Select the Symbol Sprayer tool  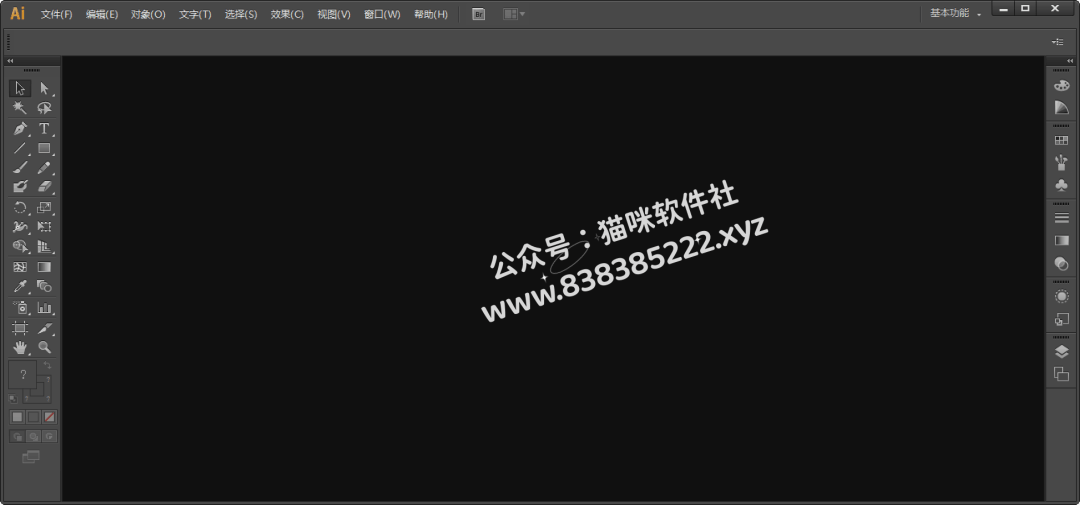tap(20, 308)
